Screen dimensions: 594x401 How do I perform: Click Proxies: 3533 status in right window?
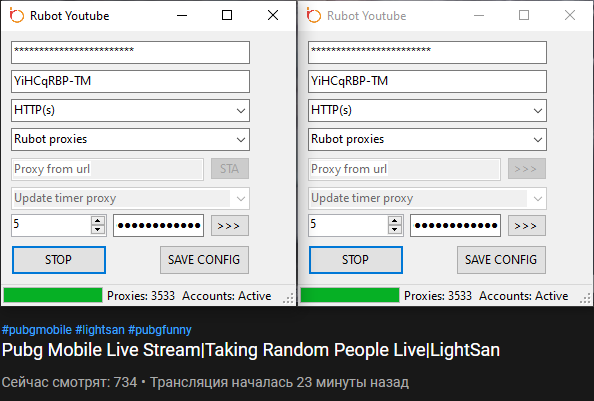coord(438,296)
